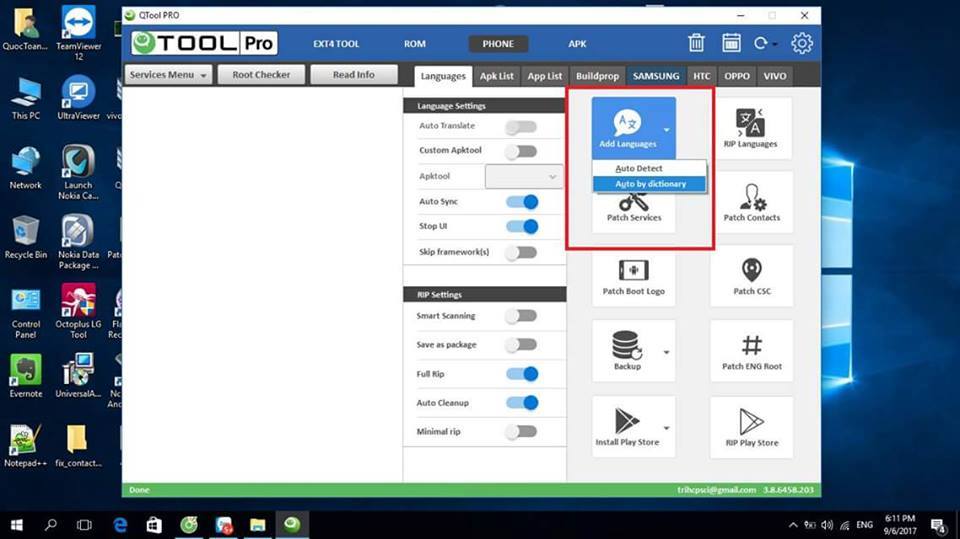Toggle the Auto Translate switch
960x539 pixels.
521,127
